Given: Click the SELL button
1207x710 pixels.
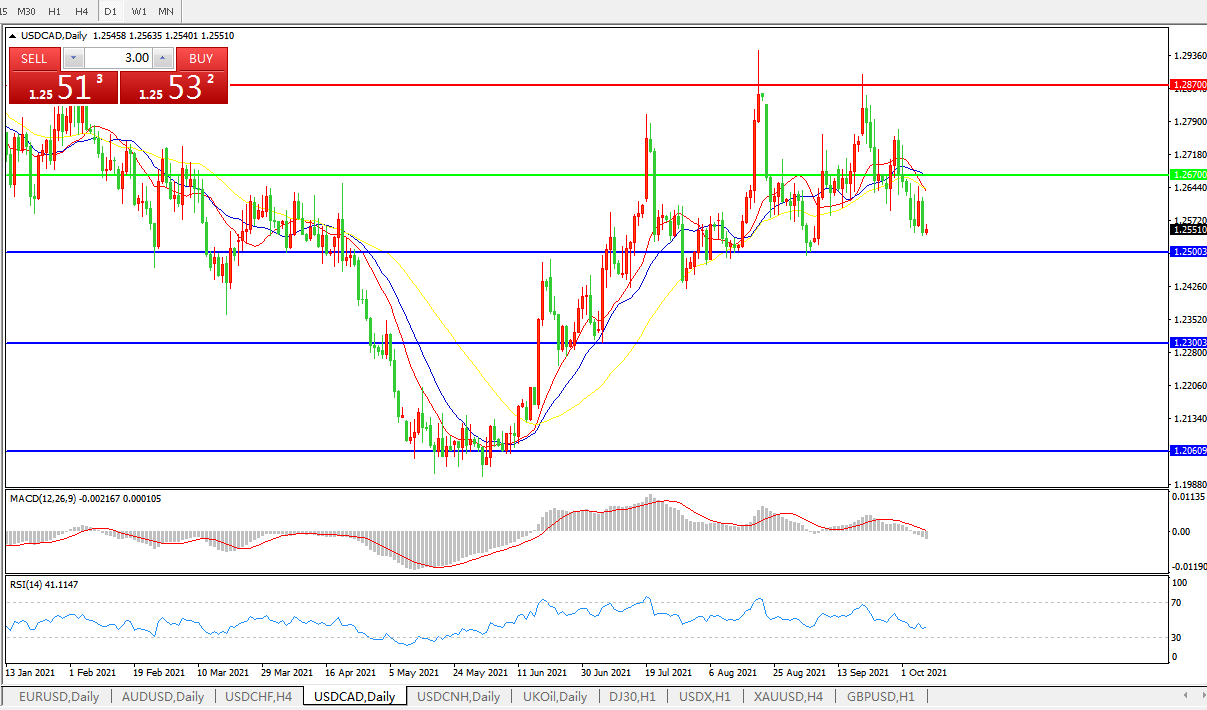Looking at the screenshot, I should (x=34, y=58).
